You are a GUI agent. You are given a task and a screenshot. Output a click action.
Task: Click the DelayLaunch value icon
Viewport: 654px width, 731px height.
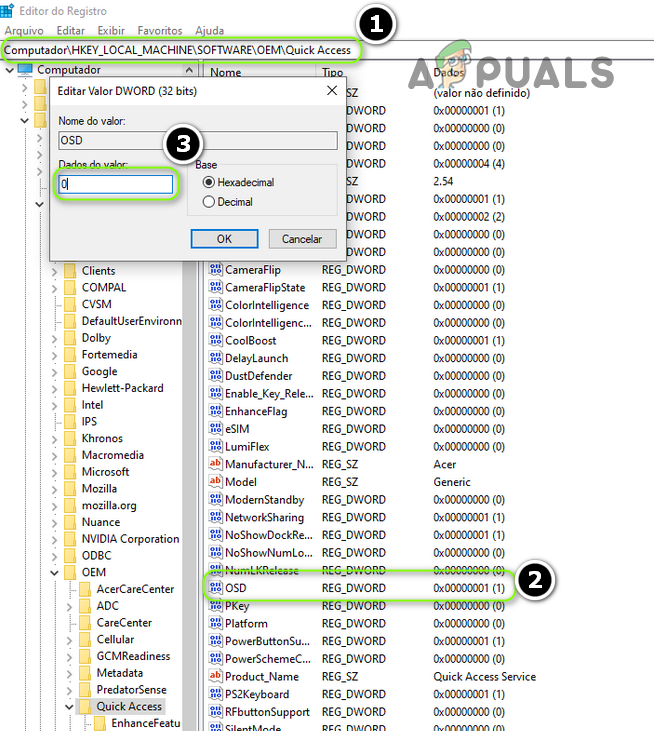click(215, 358)
